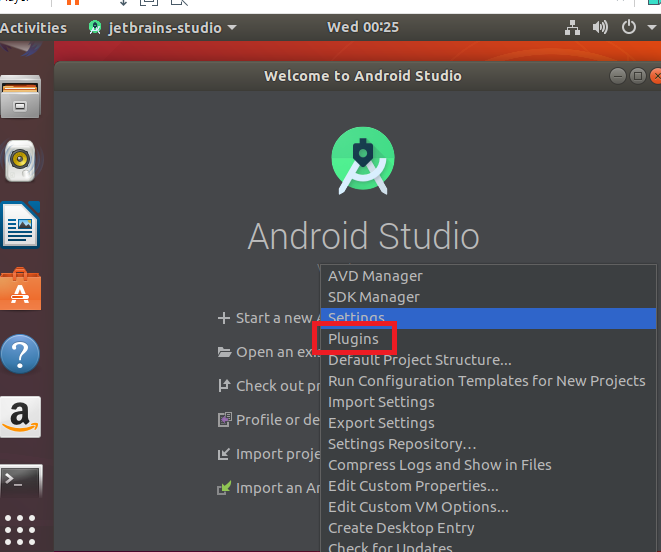Open Activities overview
661x552 pixels.
[33, 28]
